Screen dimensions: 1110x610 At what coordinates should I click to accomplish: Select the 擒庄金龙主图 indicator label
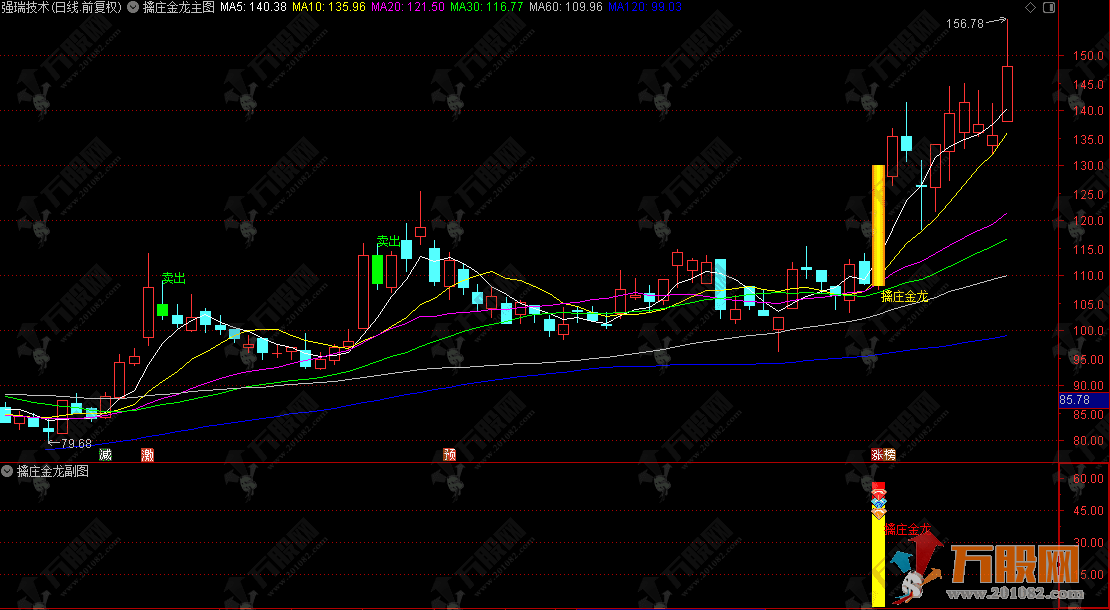pyautogui.click(x=177, y=7)
